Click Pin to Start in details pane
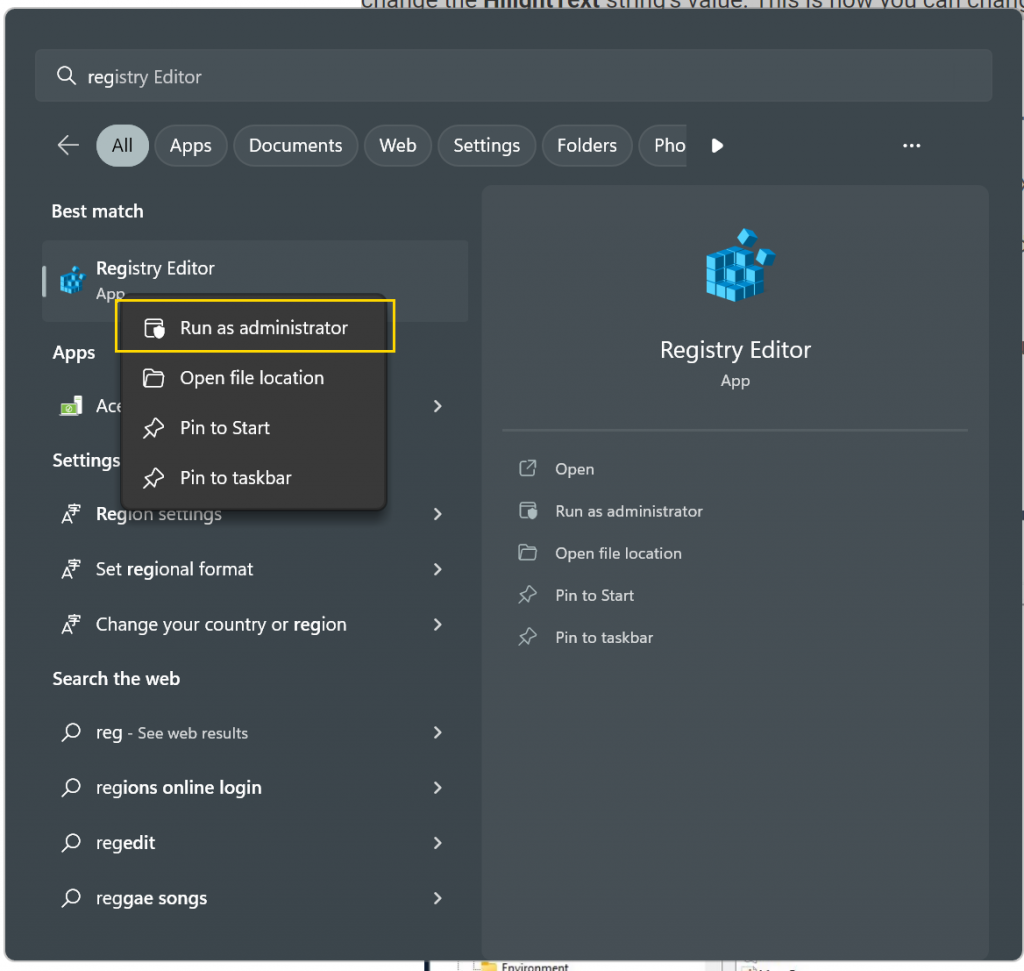 tap(594, 595)
